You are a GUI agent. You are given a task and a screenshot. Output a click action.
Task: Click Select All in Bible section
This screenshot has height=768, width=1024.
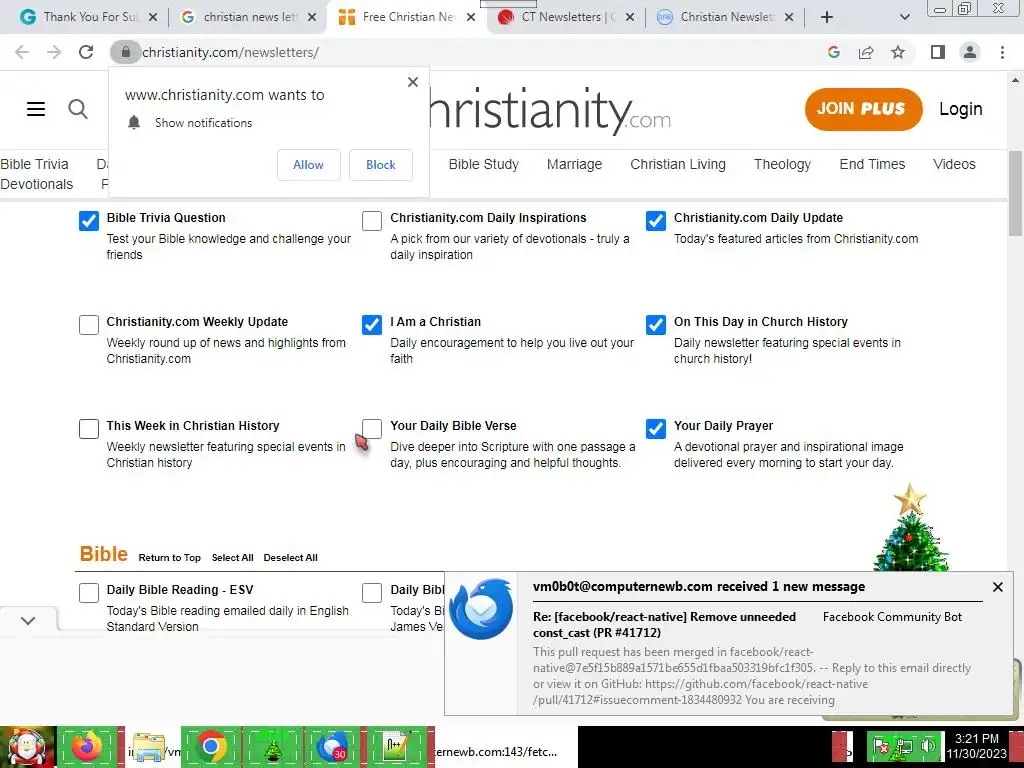(232, 558)
